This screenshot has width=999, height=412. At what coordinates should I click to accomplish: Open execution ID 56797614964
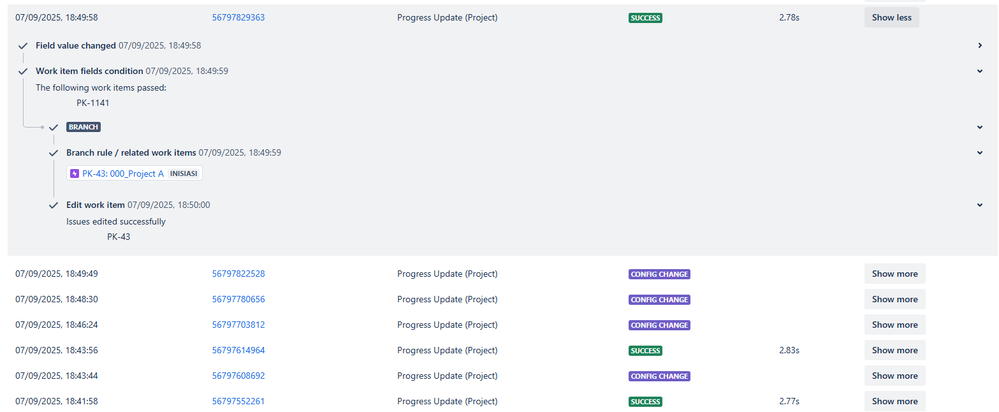[238, 350]
